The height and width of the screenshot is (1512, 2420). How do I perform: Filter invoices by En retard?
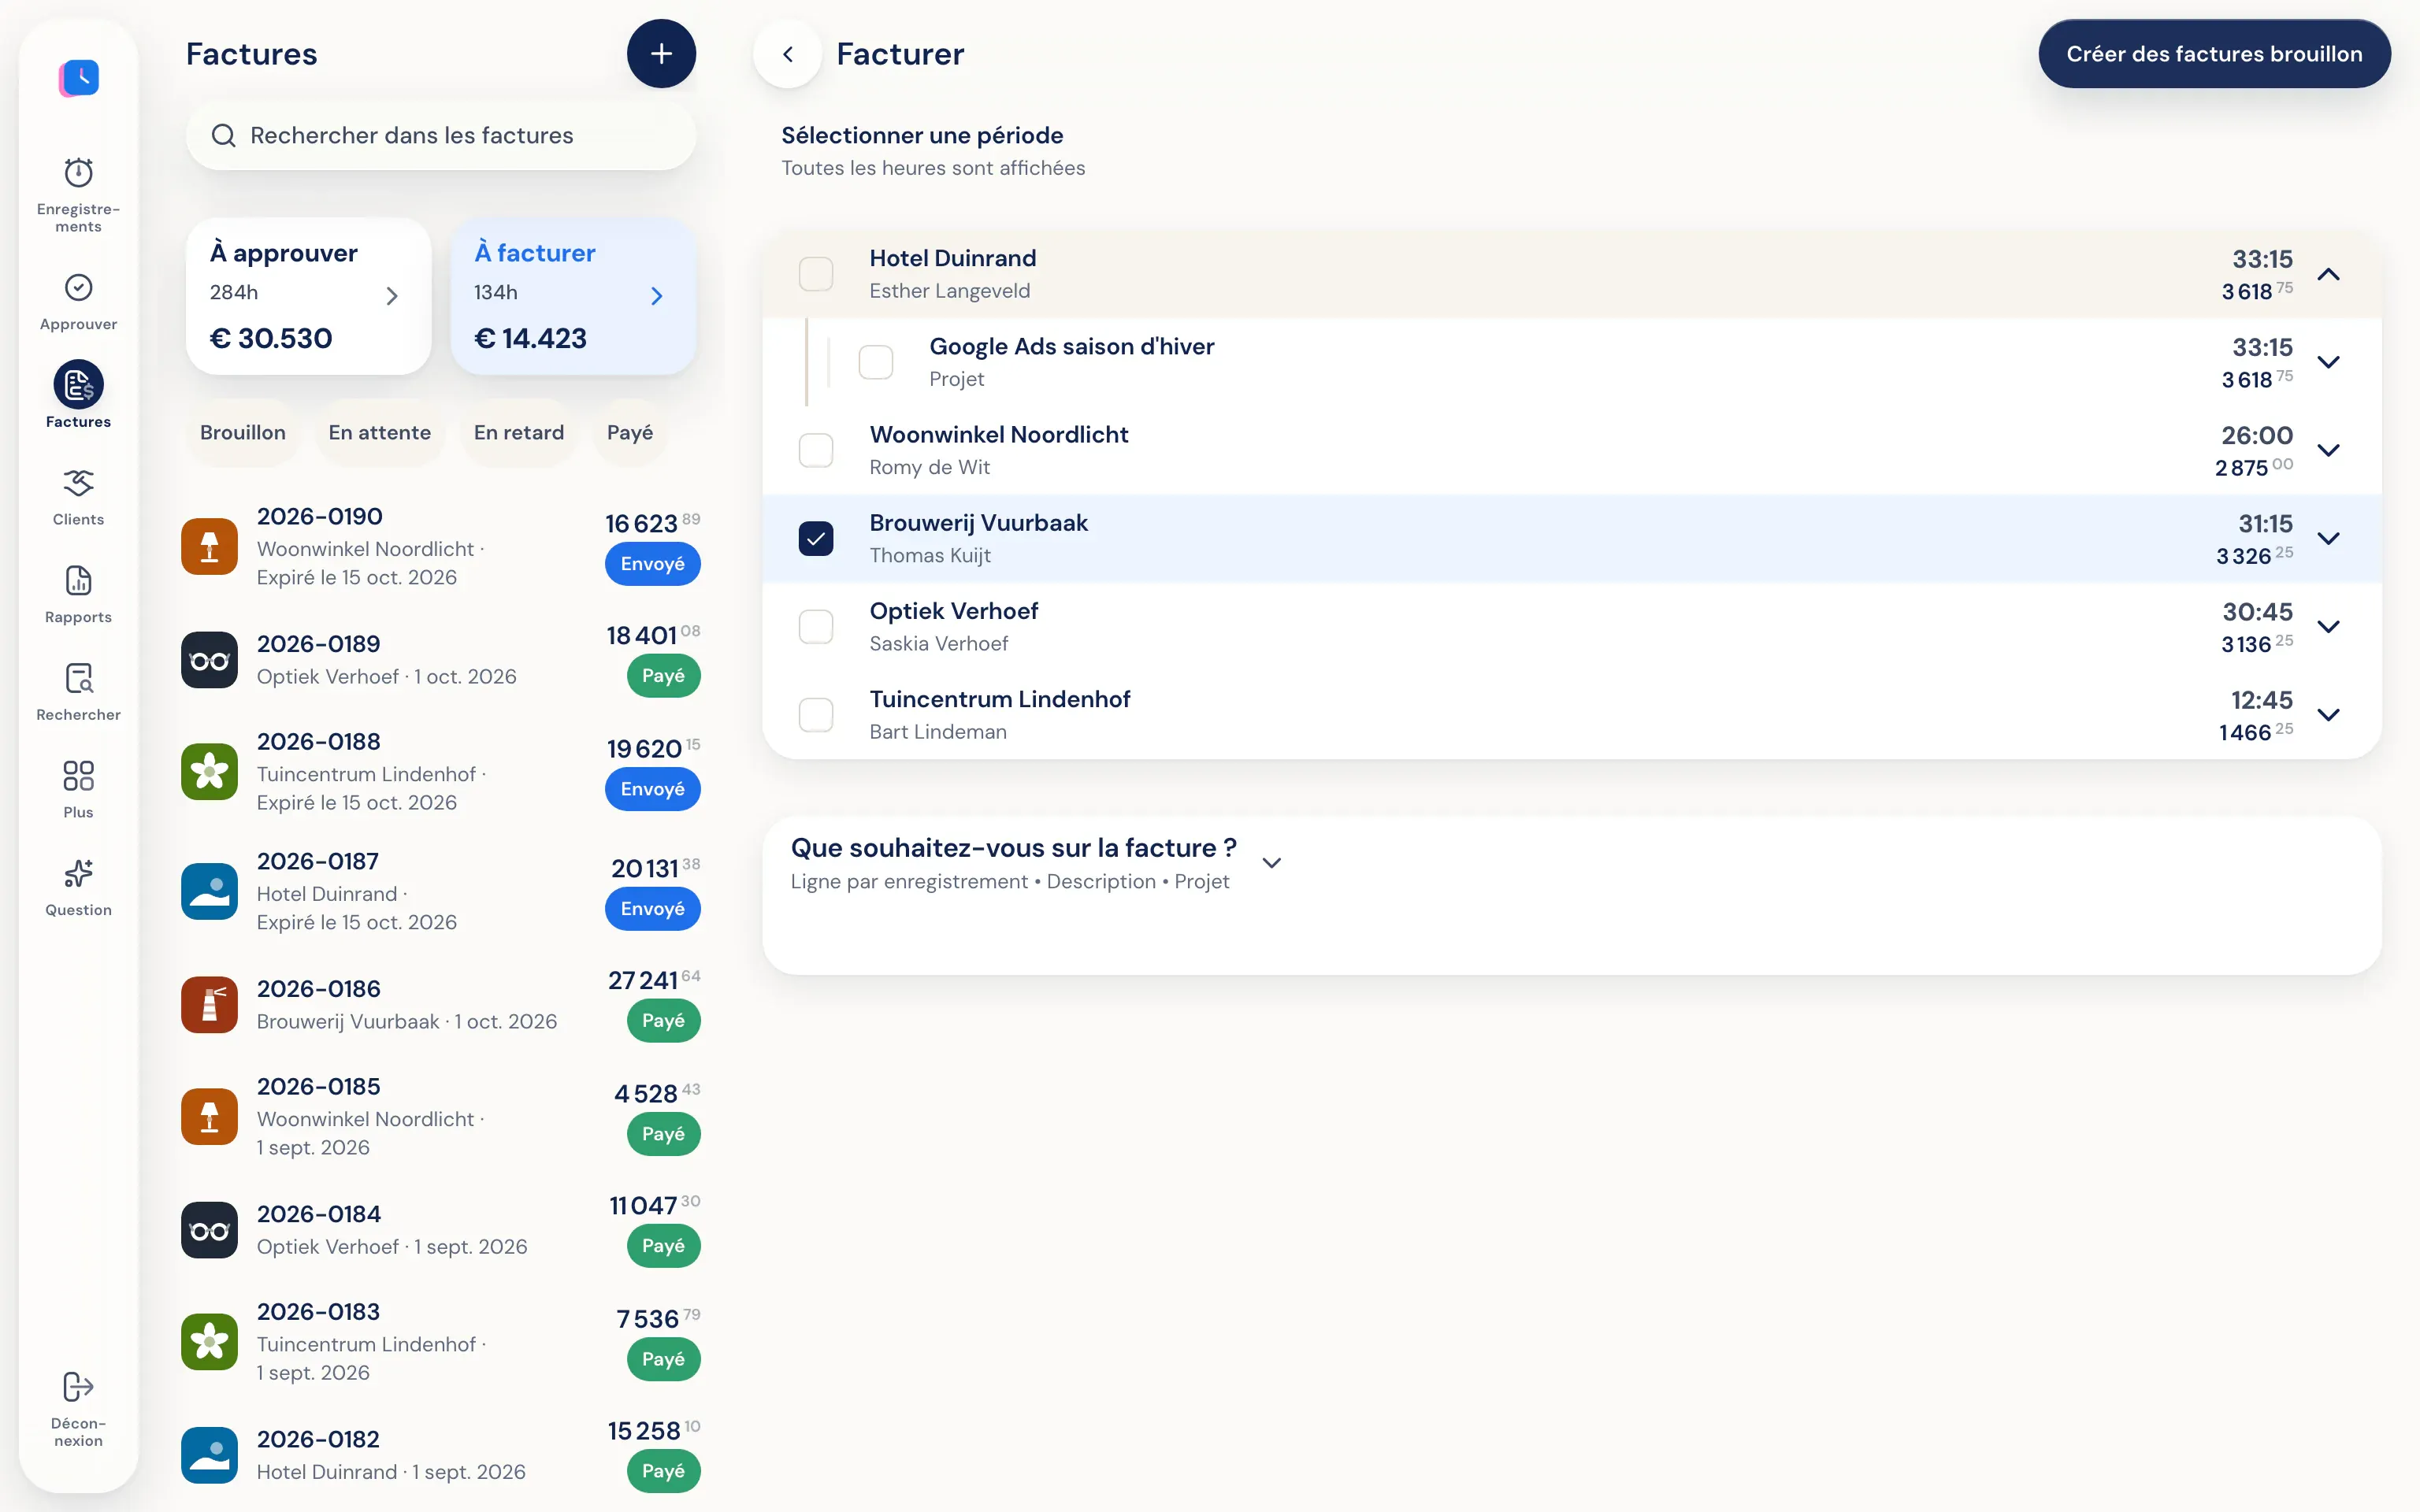(x=519, y=432)
